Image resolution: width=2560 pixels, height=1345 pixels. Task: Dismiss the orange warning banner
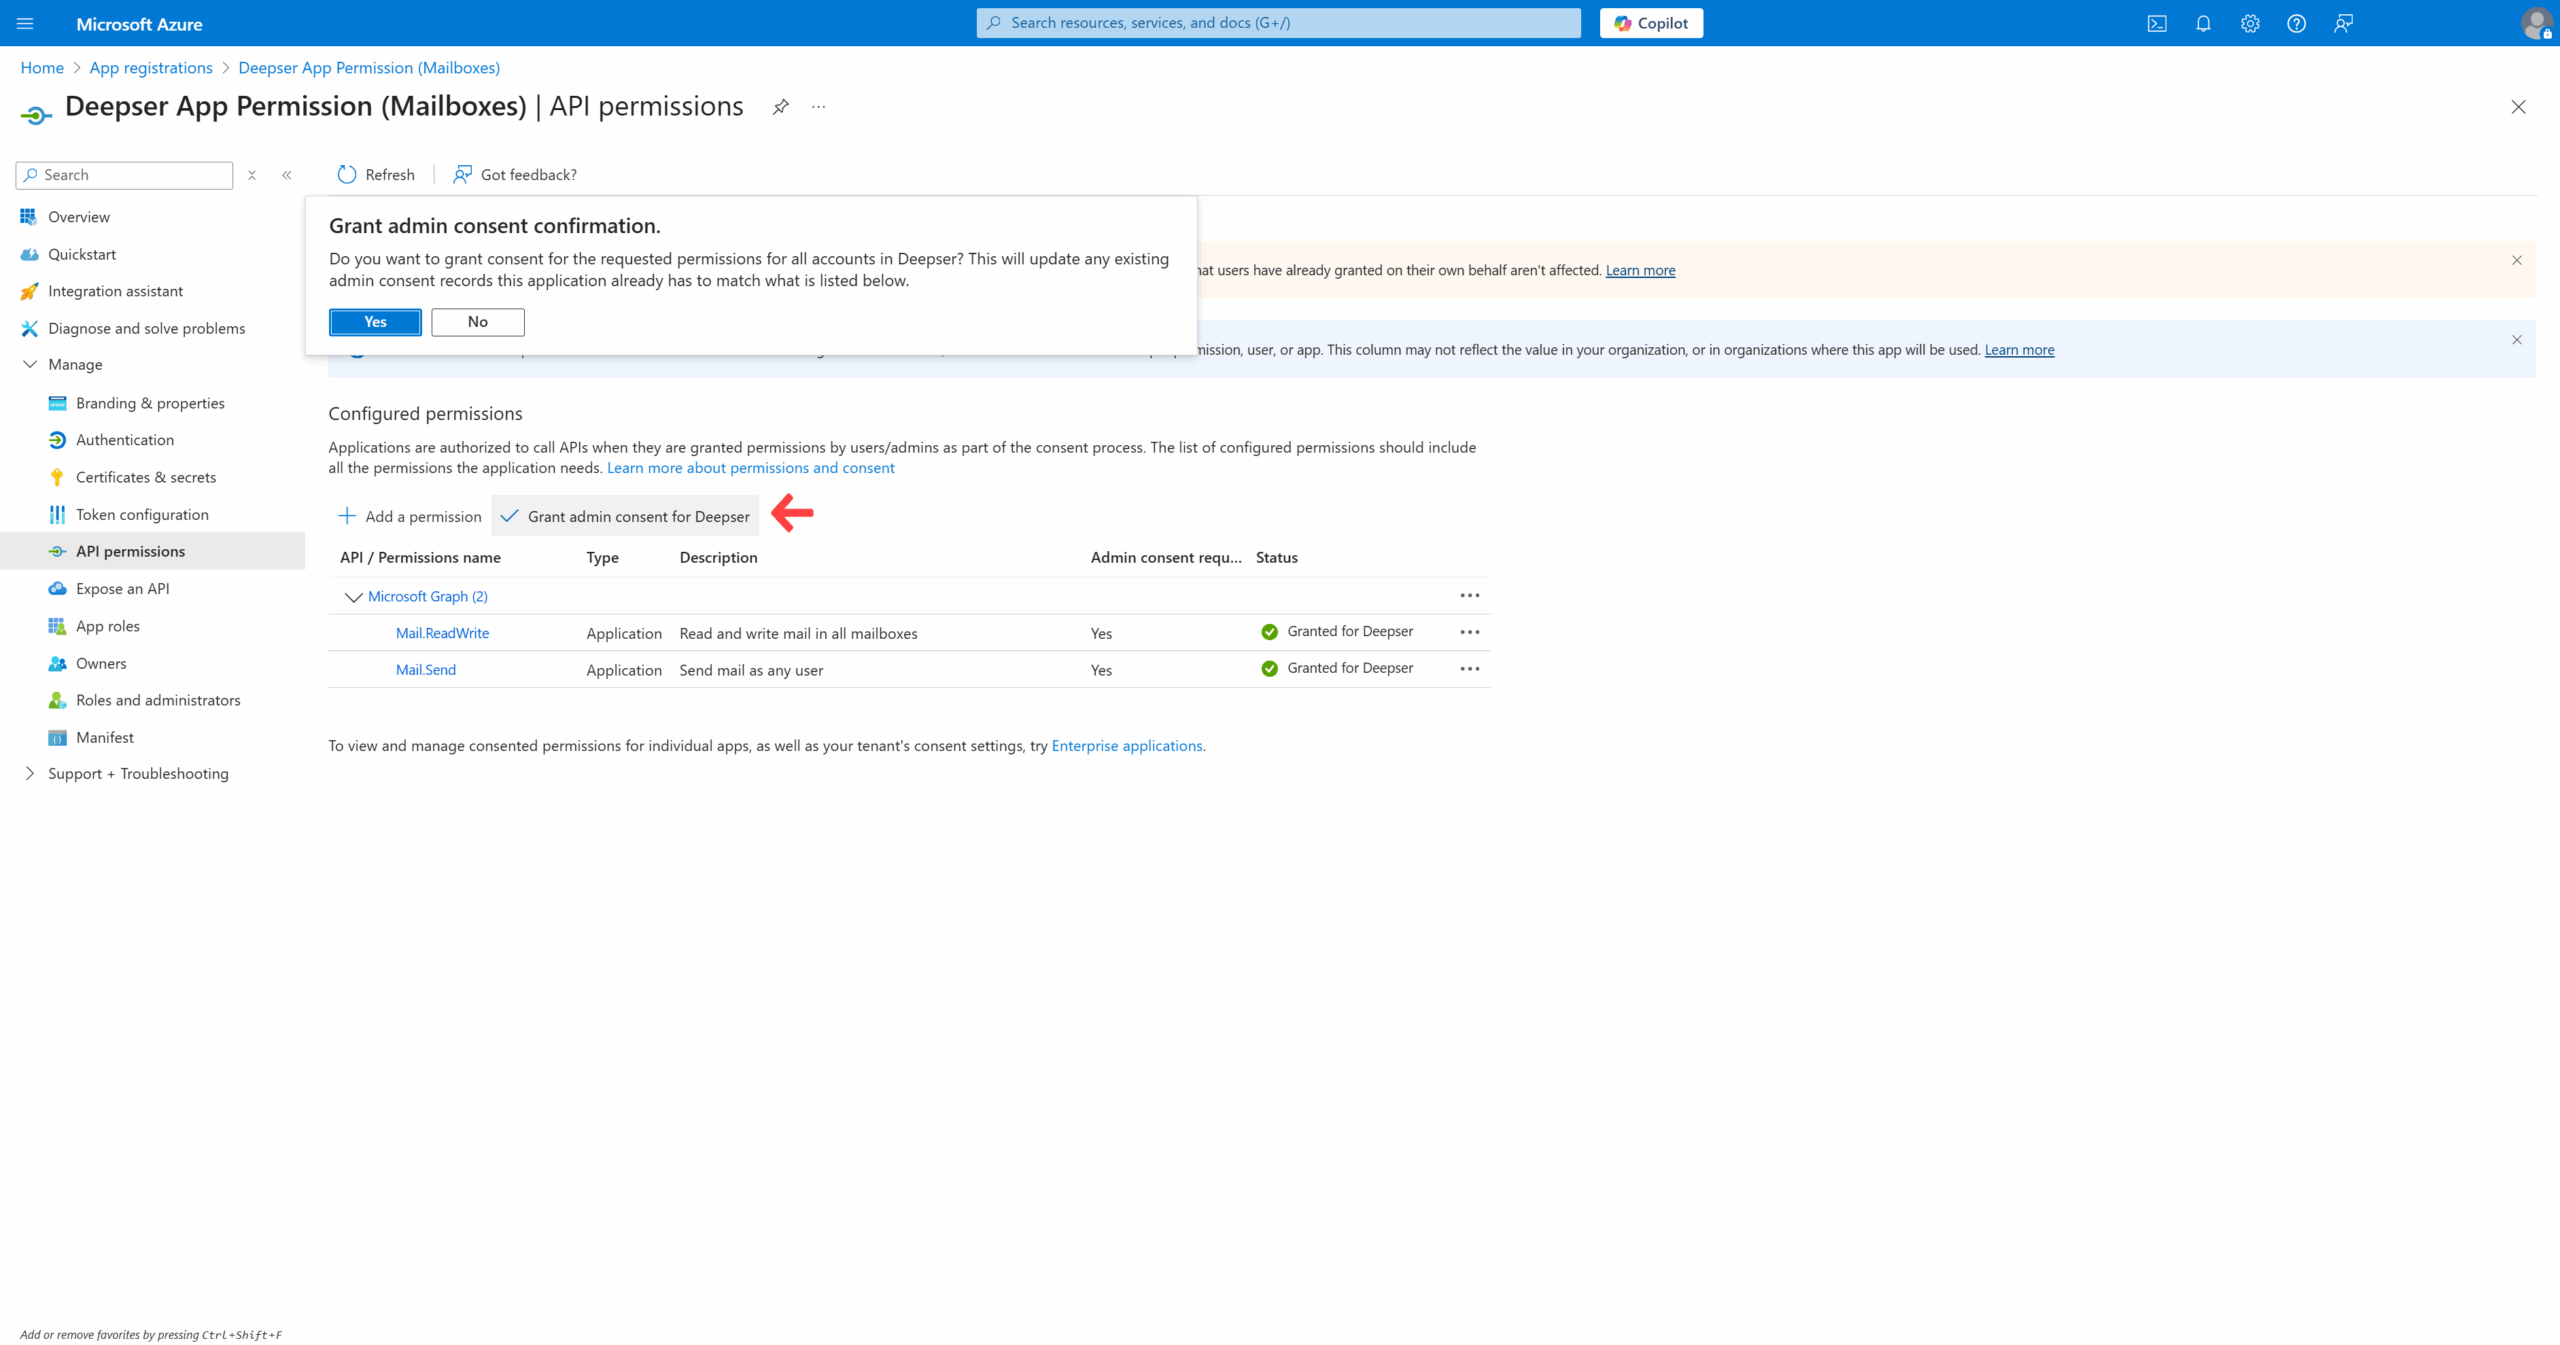2517,260
